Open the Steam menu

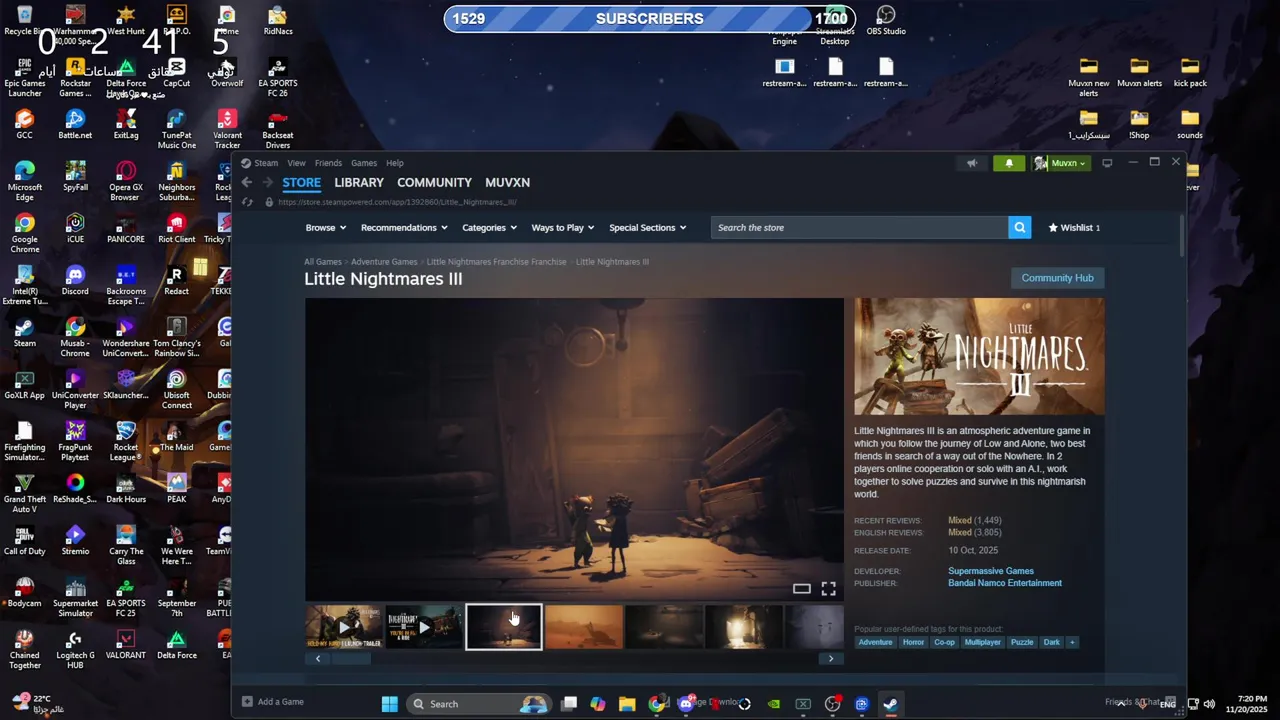[265, 163]
